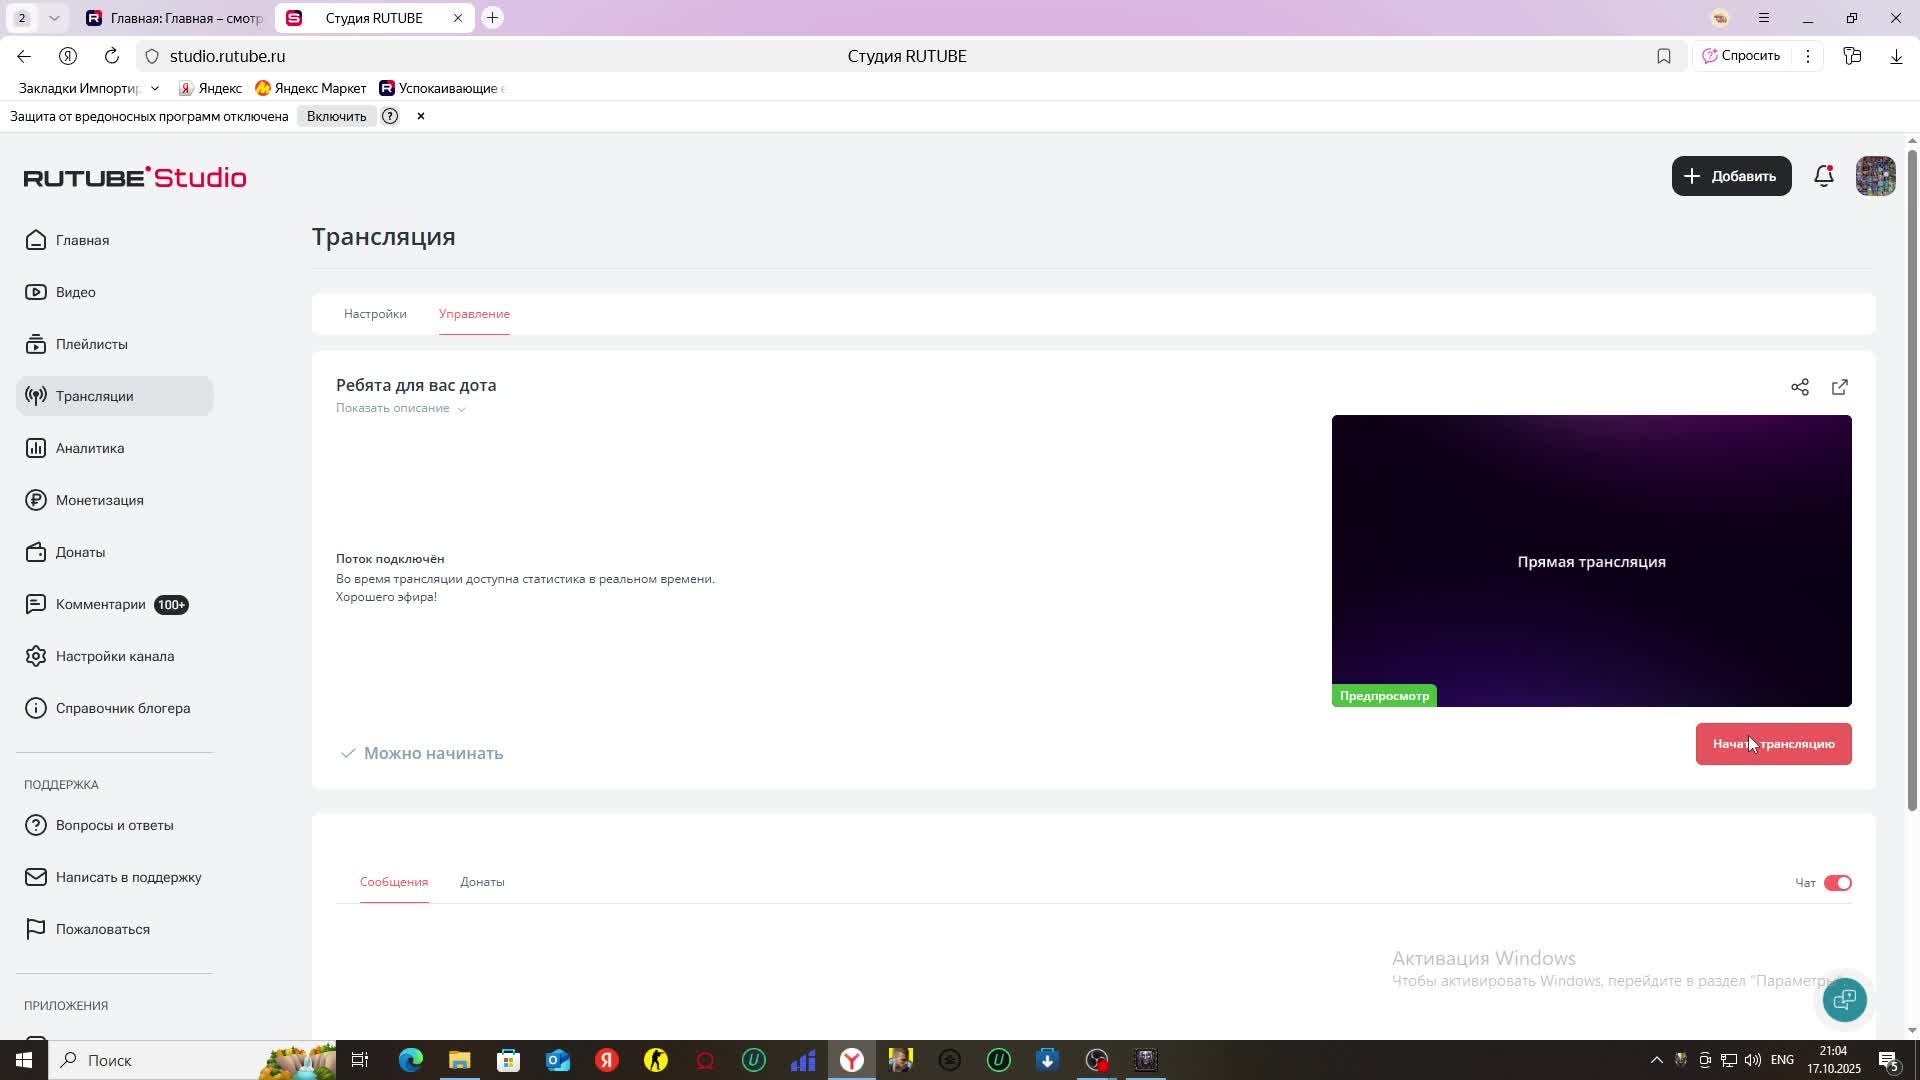This screenshot has height=1080, width=1920.
Task: Open the notifications bell
Action: tap(1823, 176)
